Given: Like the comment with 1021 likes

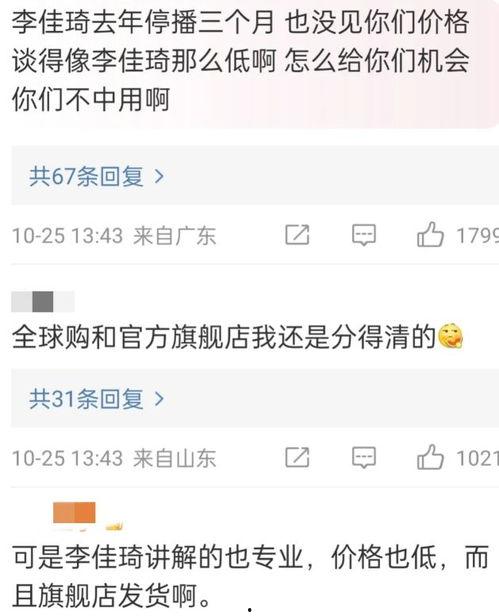Looking at the screenshot, I should tap(430, 457).
